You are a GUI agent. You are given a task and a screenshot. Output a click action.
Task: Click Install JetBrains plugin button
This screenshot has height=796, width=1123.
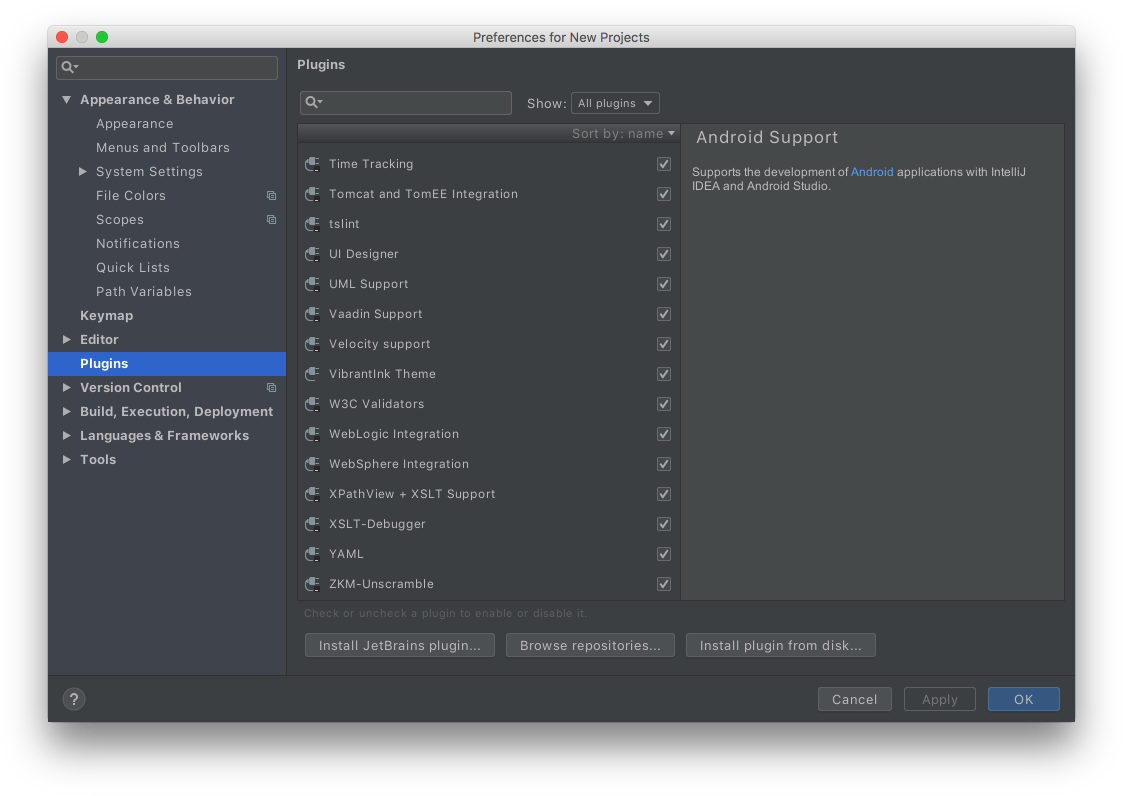(400, 646)
